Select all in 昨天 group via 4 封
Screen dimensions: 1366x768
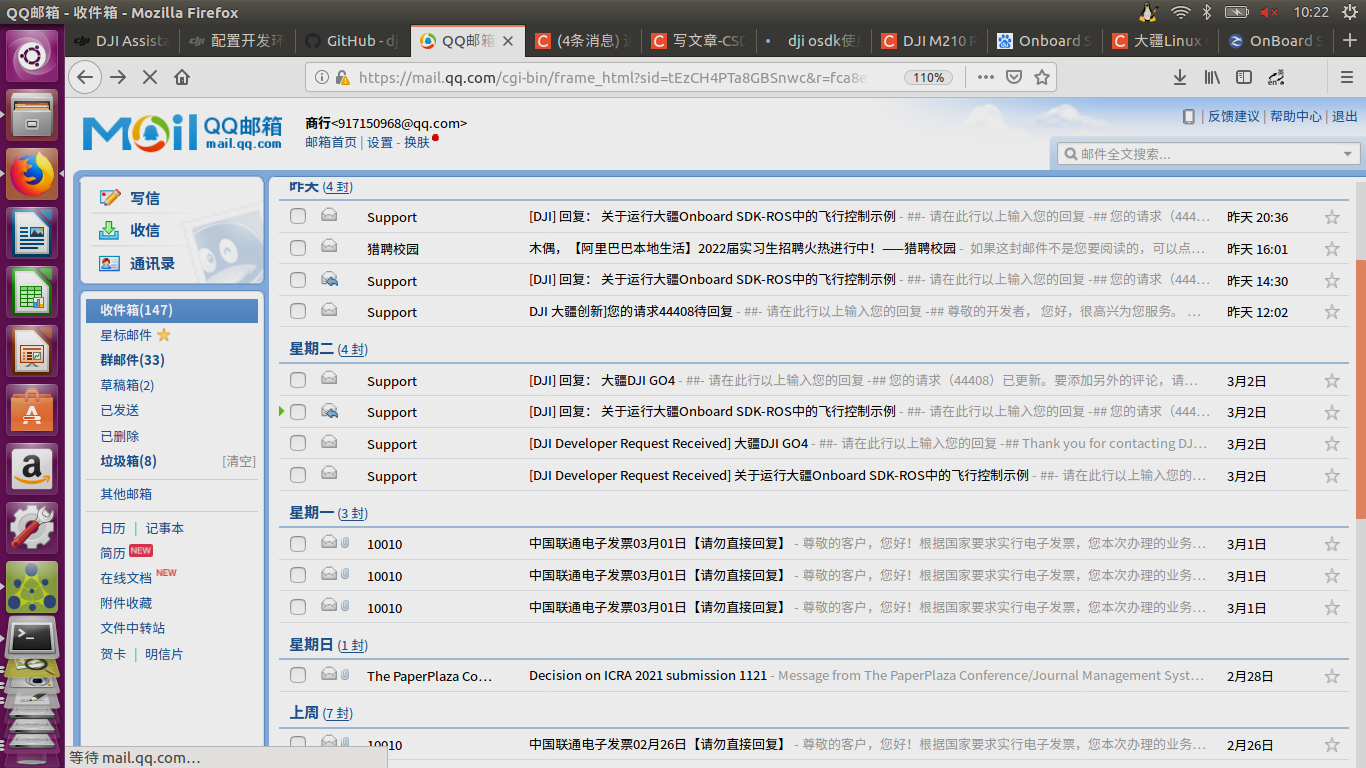(337, 187)
